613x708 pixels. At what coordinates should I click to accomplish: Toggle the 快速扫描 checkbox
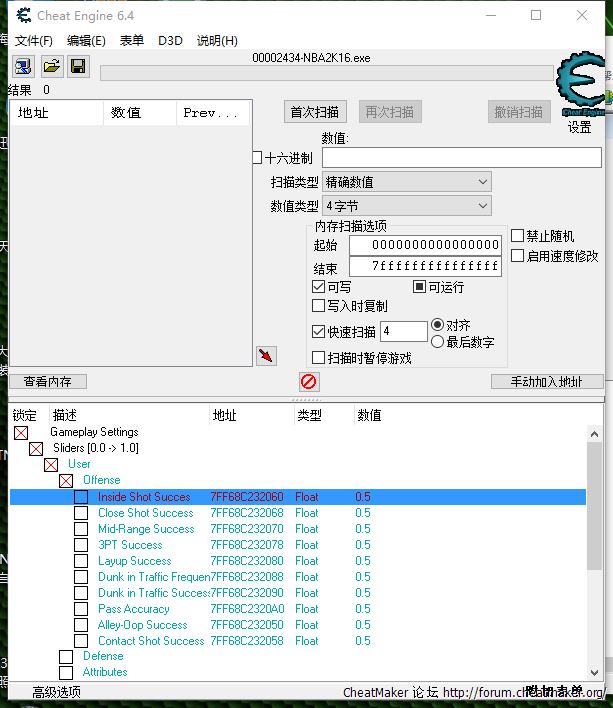click(319, 332)
